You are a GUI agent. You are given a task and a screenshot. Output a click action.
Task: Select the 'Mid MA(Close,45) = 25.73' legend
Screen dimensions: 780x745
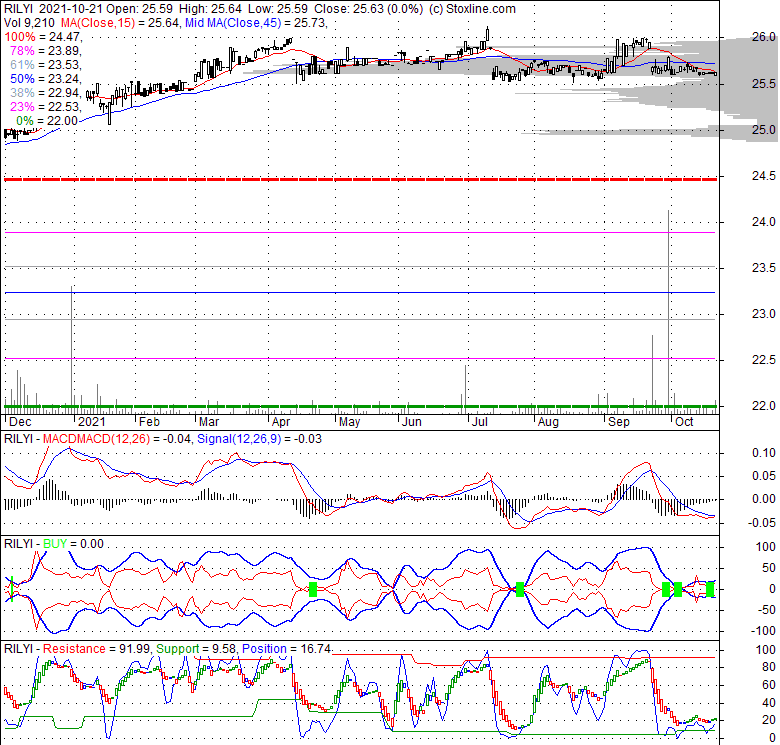click(x=256, y=23)
